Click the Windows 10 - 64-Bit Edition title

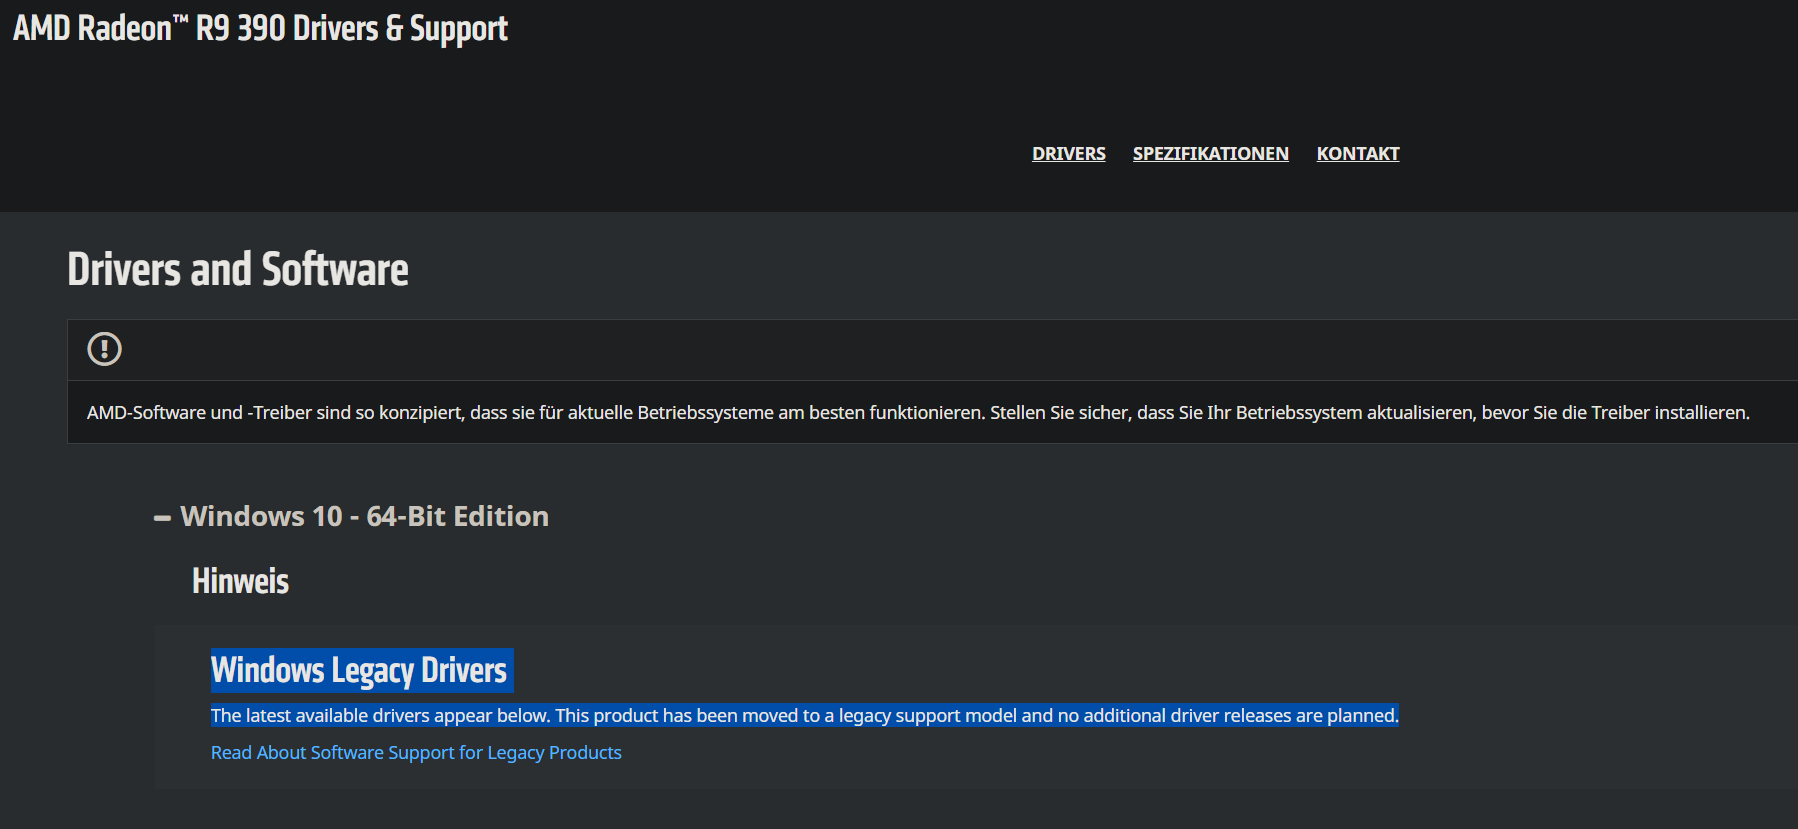click(x=364, y=516)
